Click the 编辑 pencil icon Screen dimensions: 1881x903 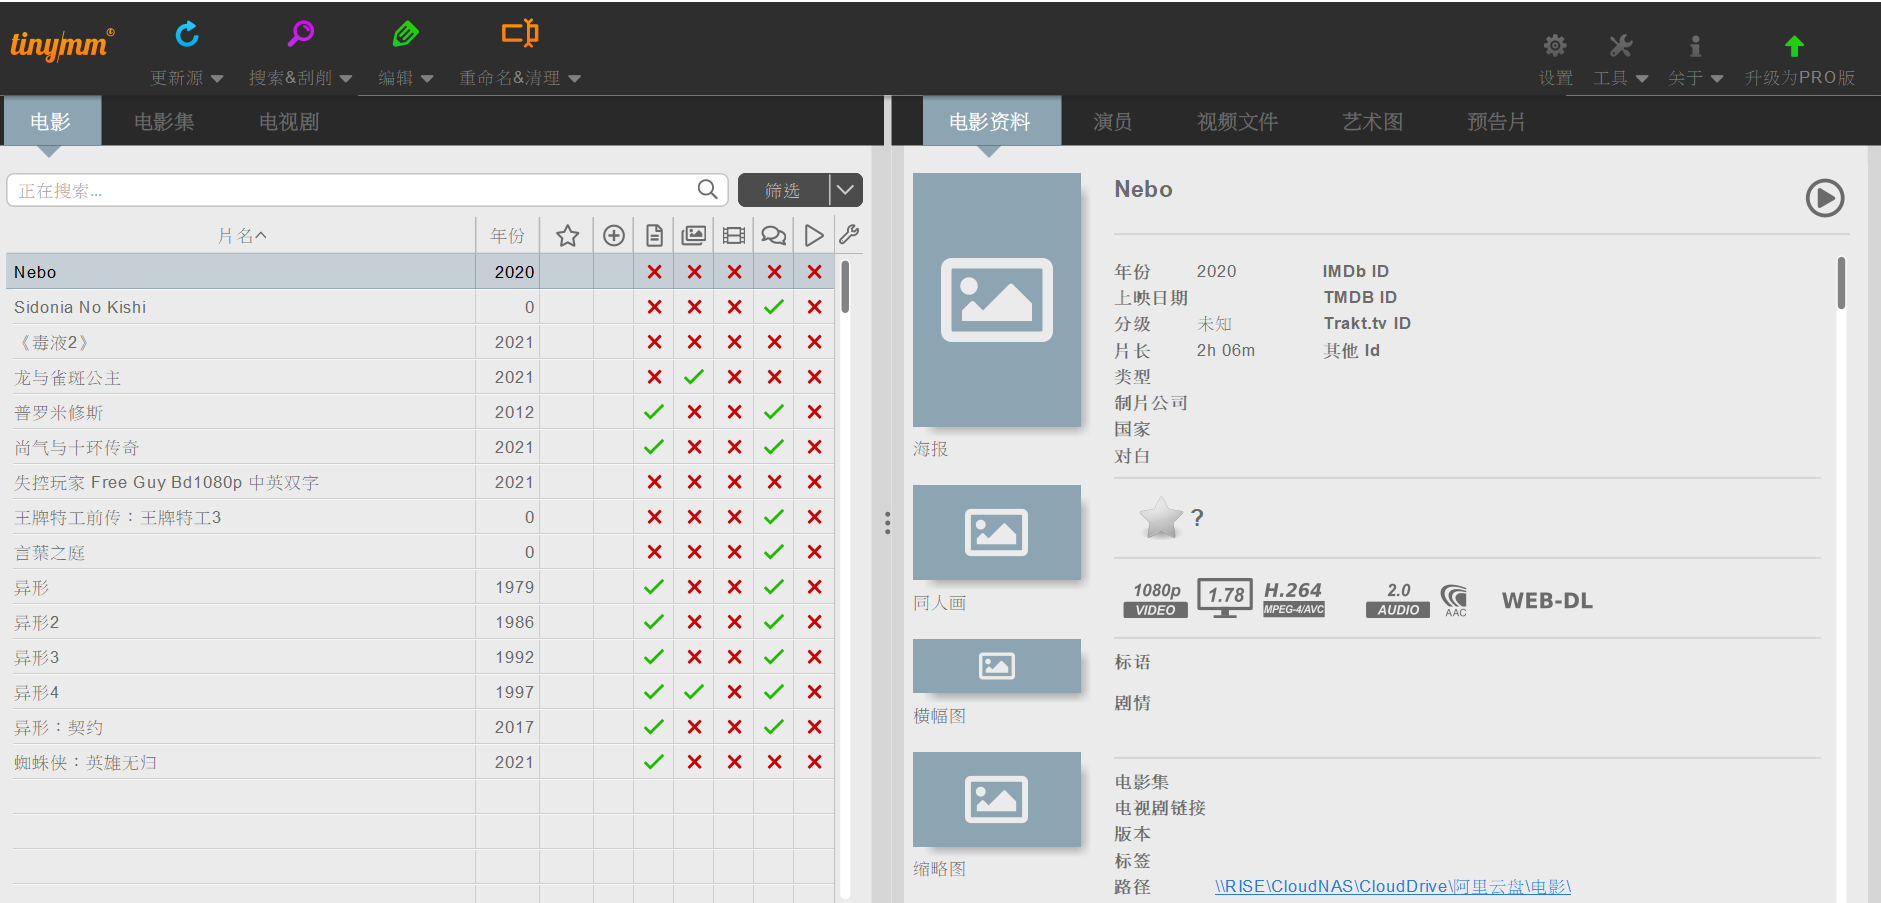click(x=406, y=33)
